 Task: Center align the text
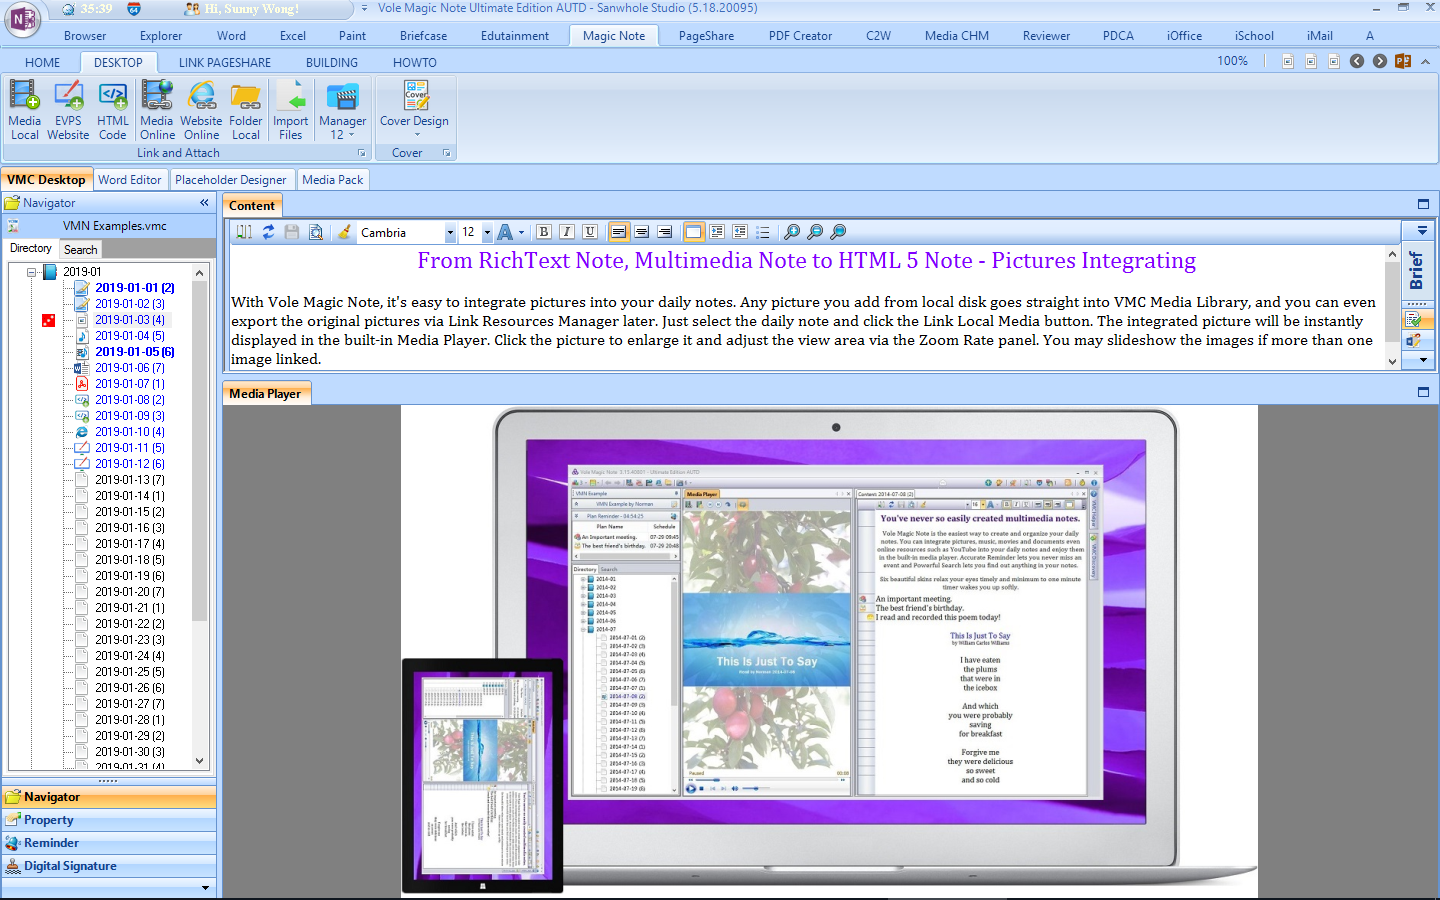click(x=642, y=232)
